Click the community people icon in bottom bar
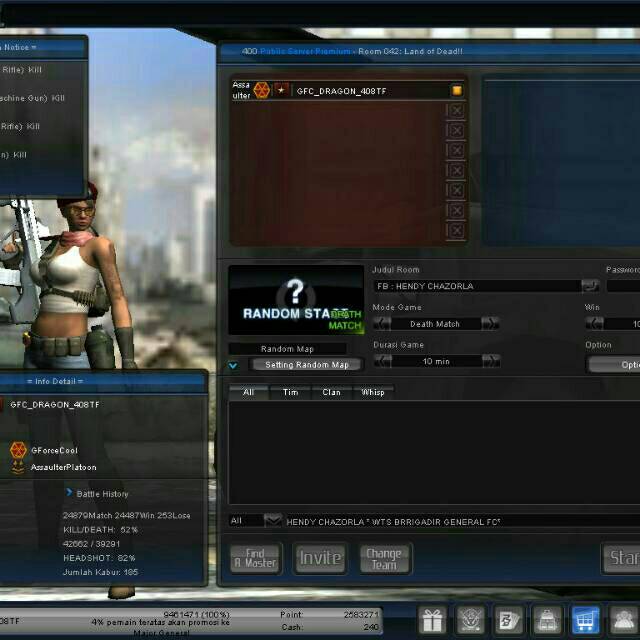The width and height of the screenshot is (640, 640). (624, 620)
